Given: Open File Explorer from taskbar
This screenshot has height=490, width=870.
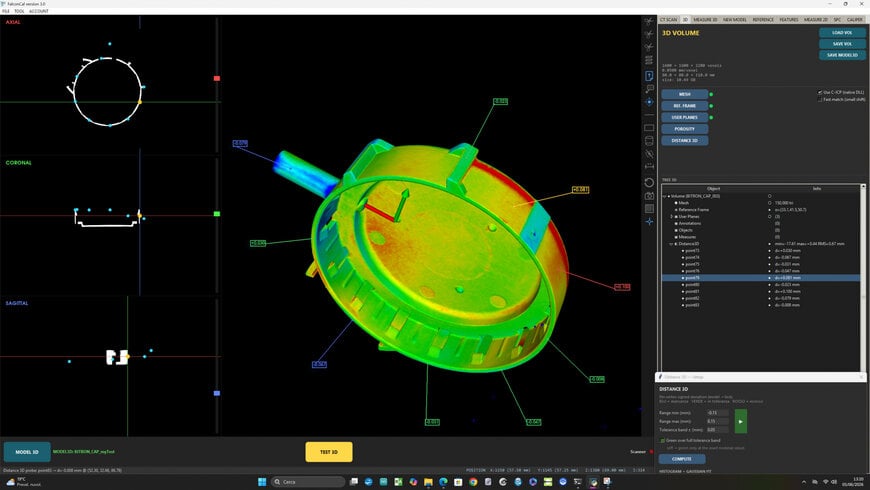Looking at the screenshot, I should [x=428, y=482].
